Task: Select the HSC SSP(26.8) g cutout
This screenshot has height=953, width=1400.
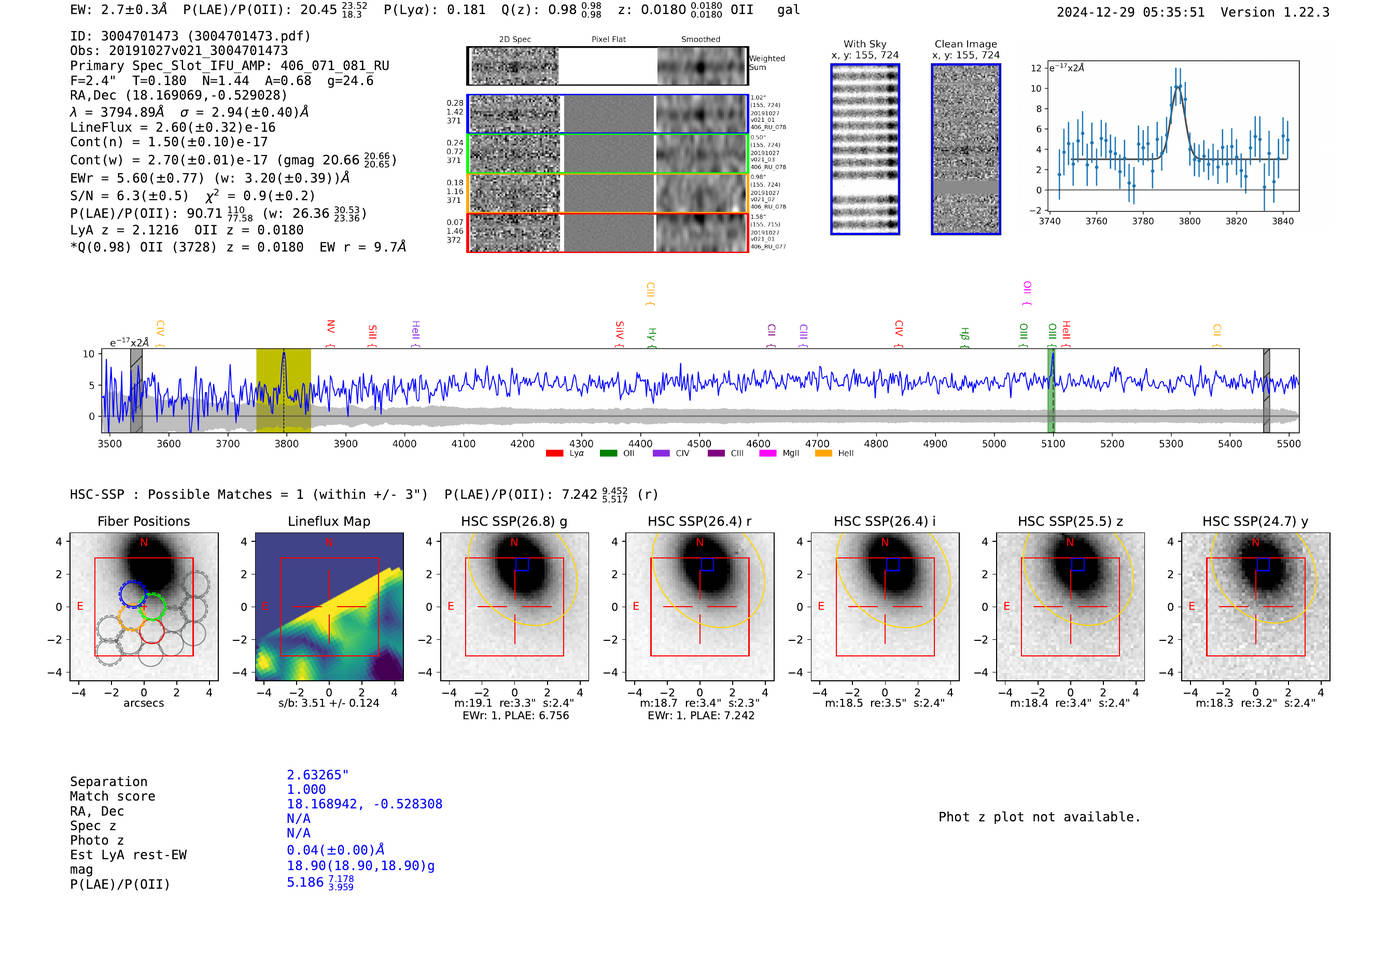Action: 515,607
